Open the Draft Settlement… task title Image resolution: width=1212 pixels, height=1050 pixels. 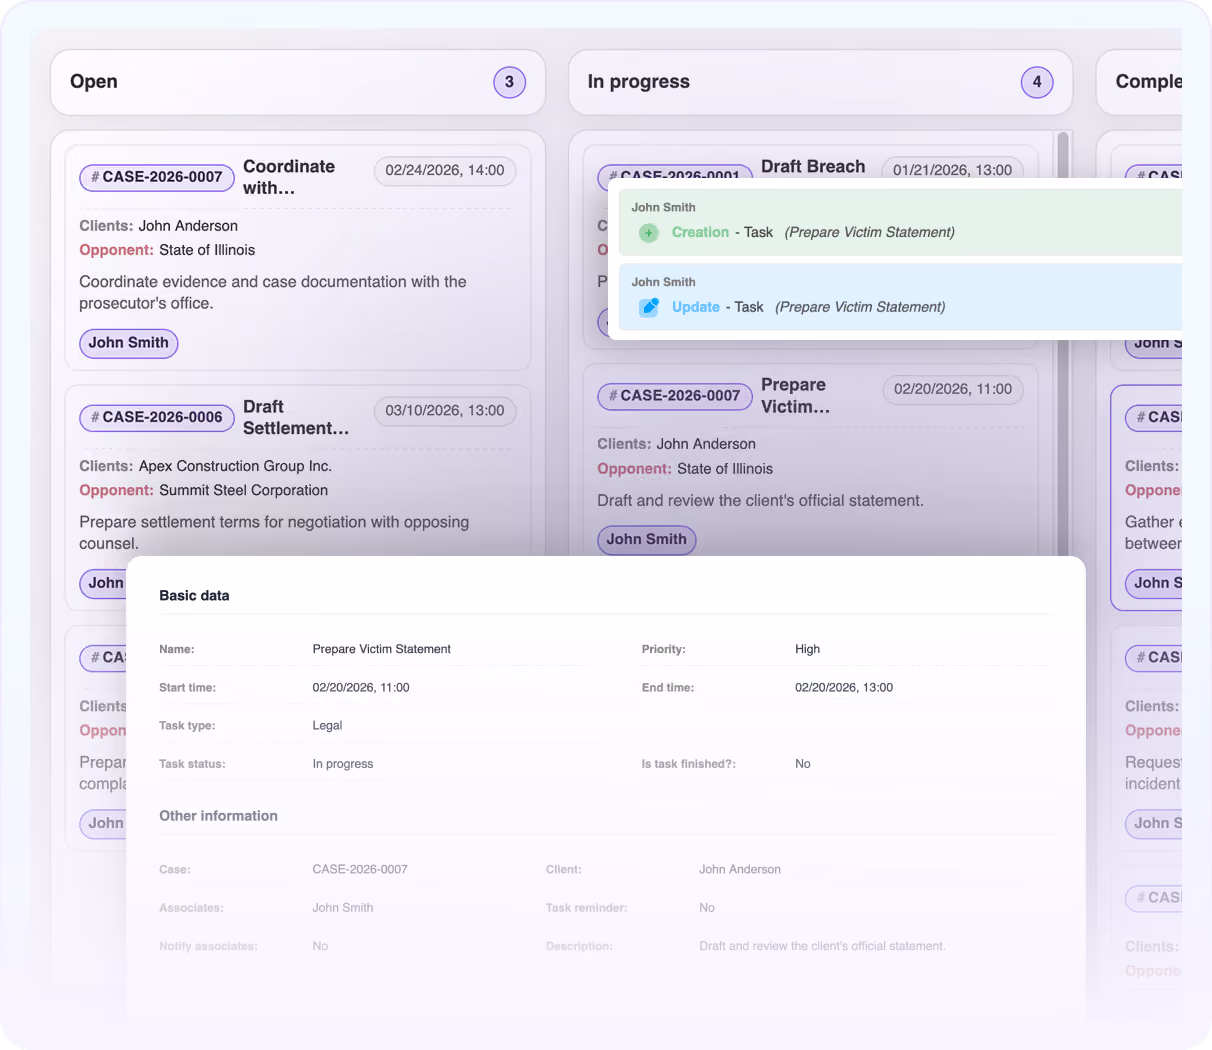(x=296, y=417)
